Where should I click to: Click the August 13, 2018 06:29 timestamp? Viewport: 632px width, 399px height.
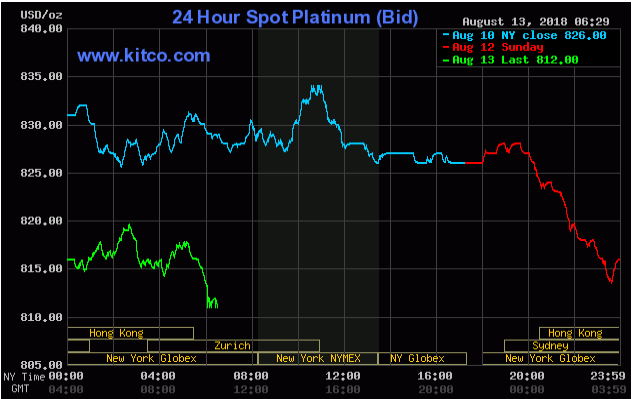536,21
